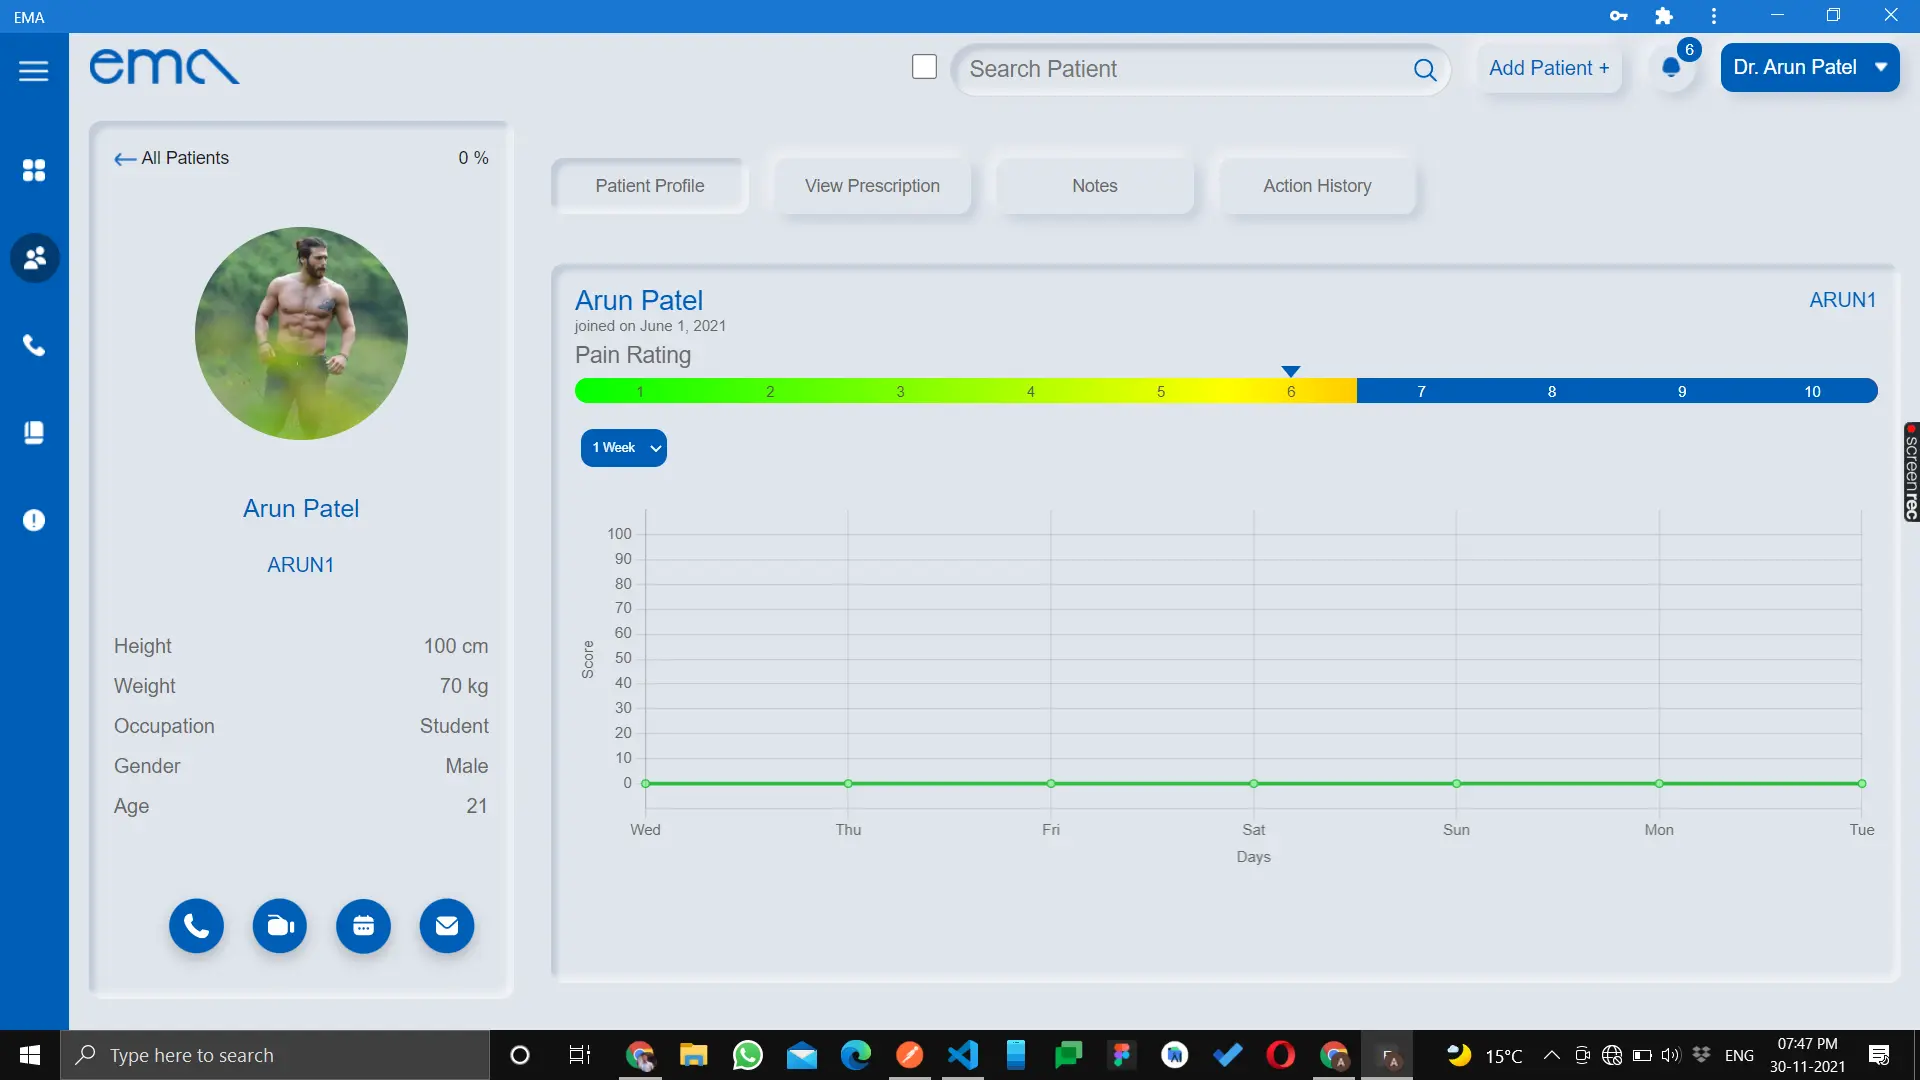The height and width of the screenshot is (1080, 1920).
Task: Send an email to the patient
Action: (x=447, y=927)
